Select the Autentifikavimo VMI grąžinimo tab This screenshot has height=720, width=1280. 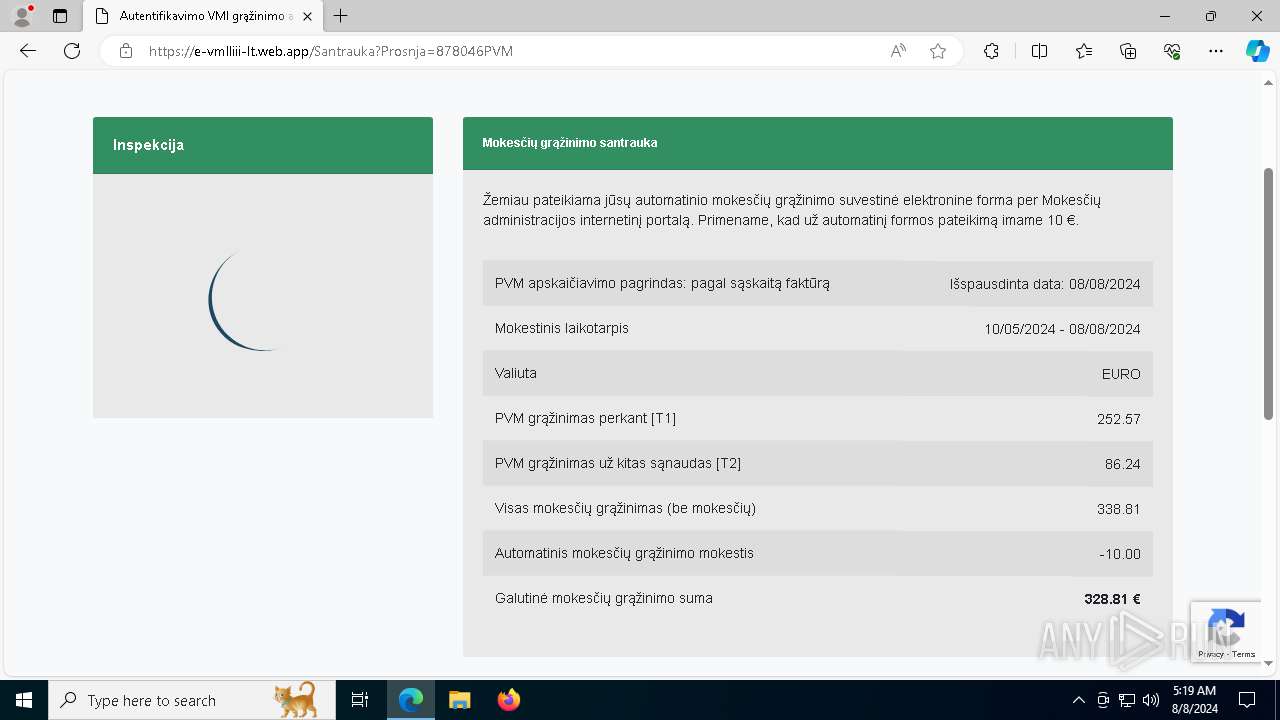203,16
